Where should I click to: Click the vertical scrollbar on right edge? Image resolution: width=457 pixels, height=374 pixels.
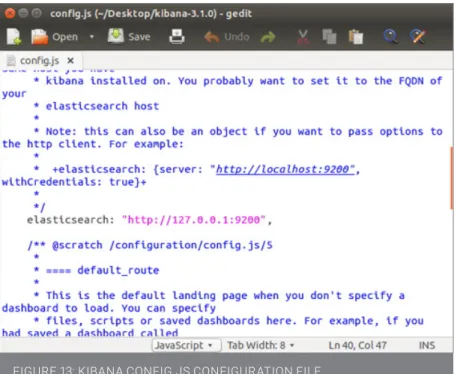point(452,178)
